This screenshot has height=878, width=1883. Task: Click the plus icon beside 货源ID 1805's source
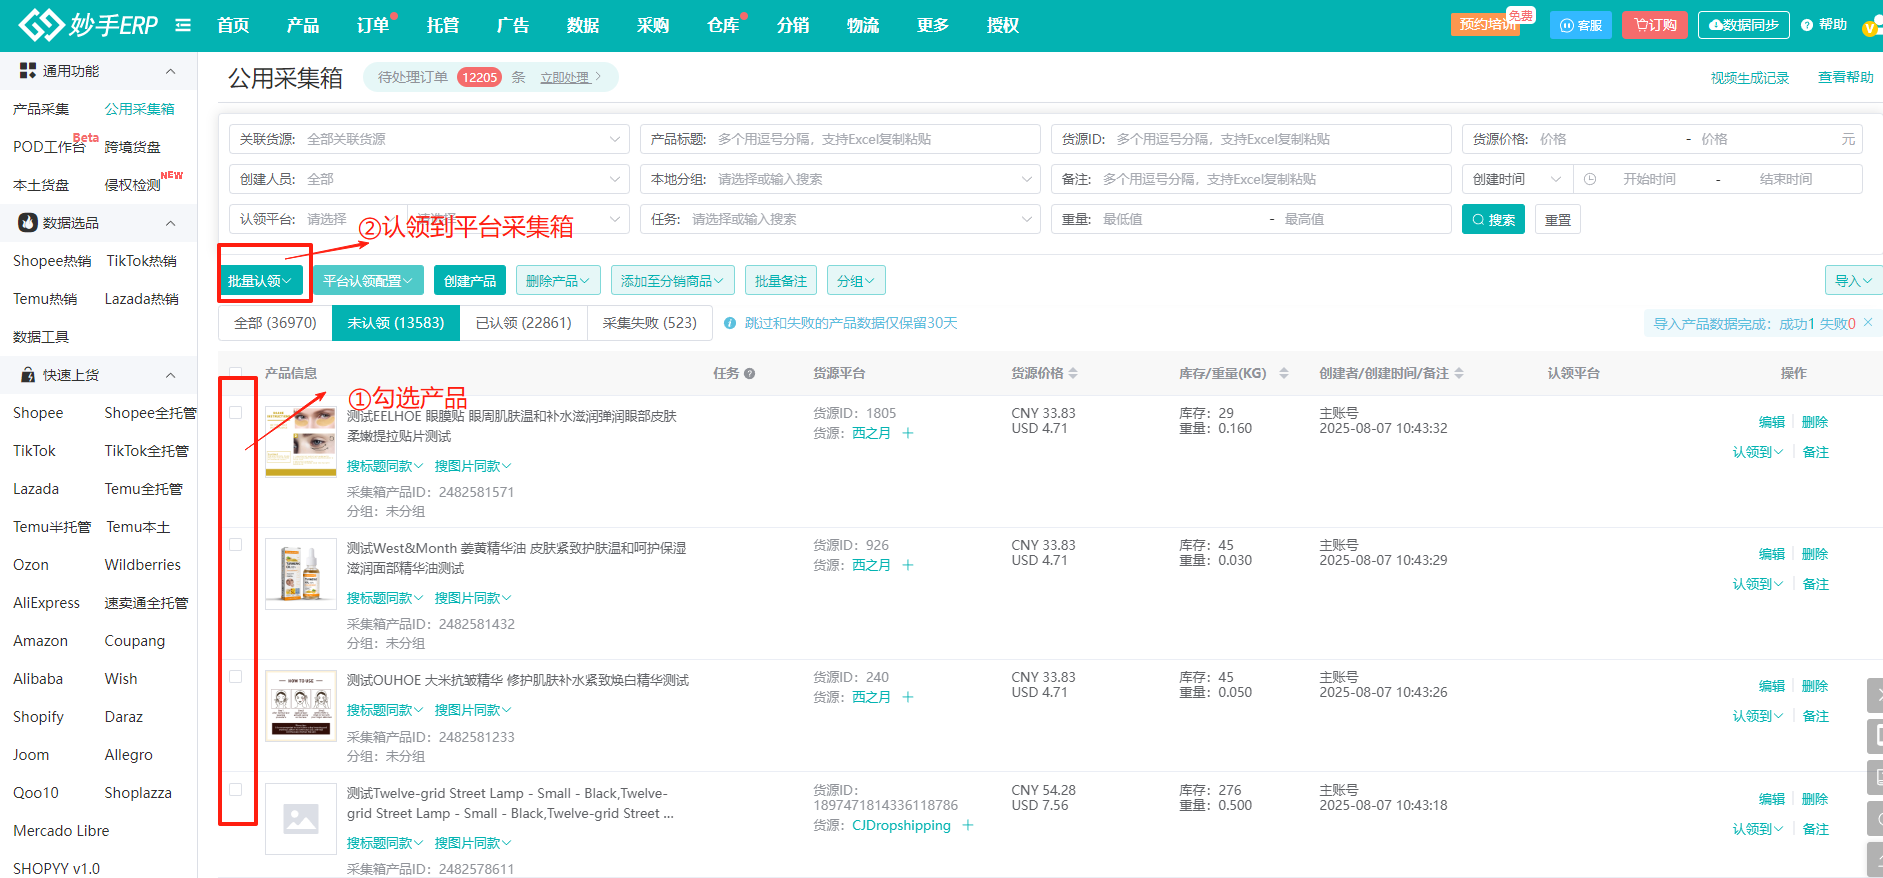pos(908,433)
